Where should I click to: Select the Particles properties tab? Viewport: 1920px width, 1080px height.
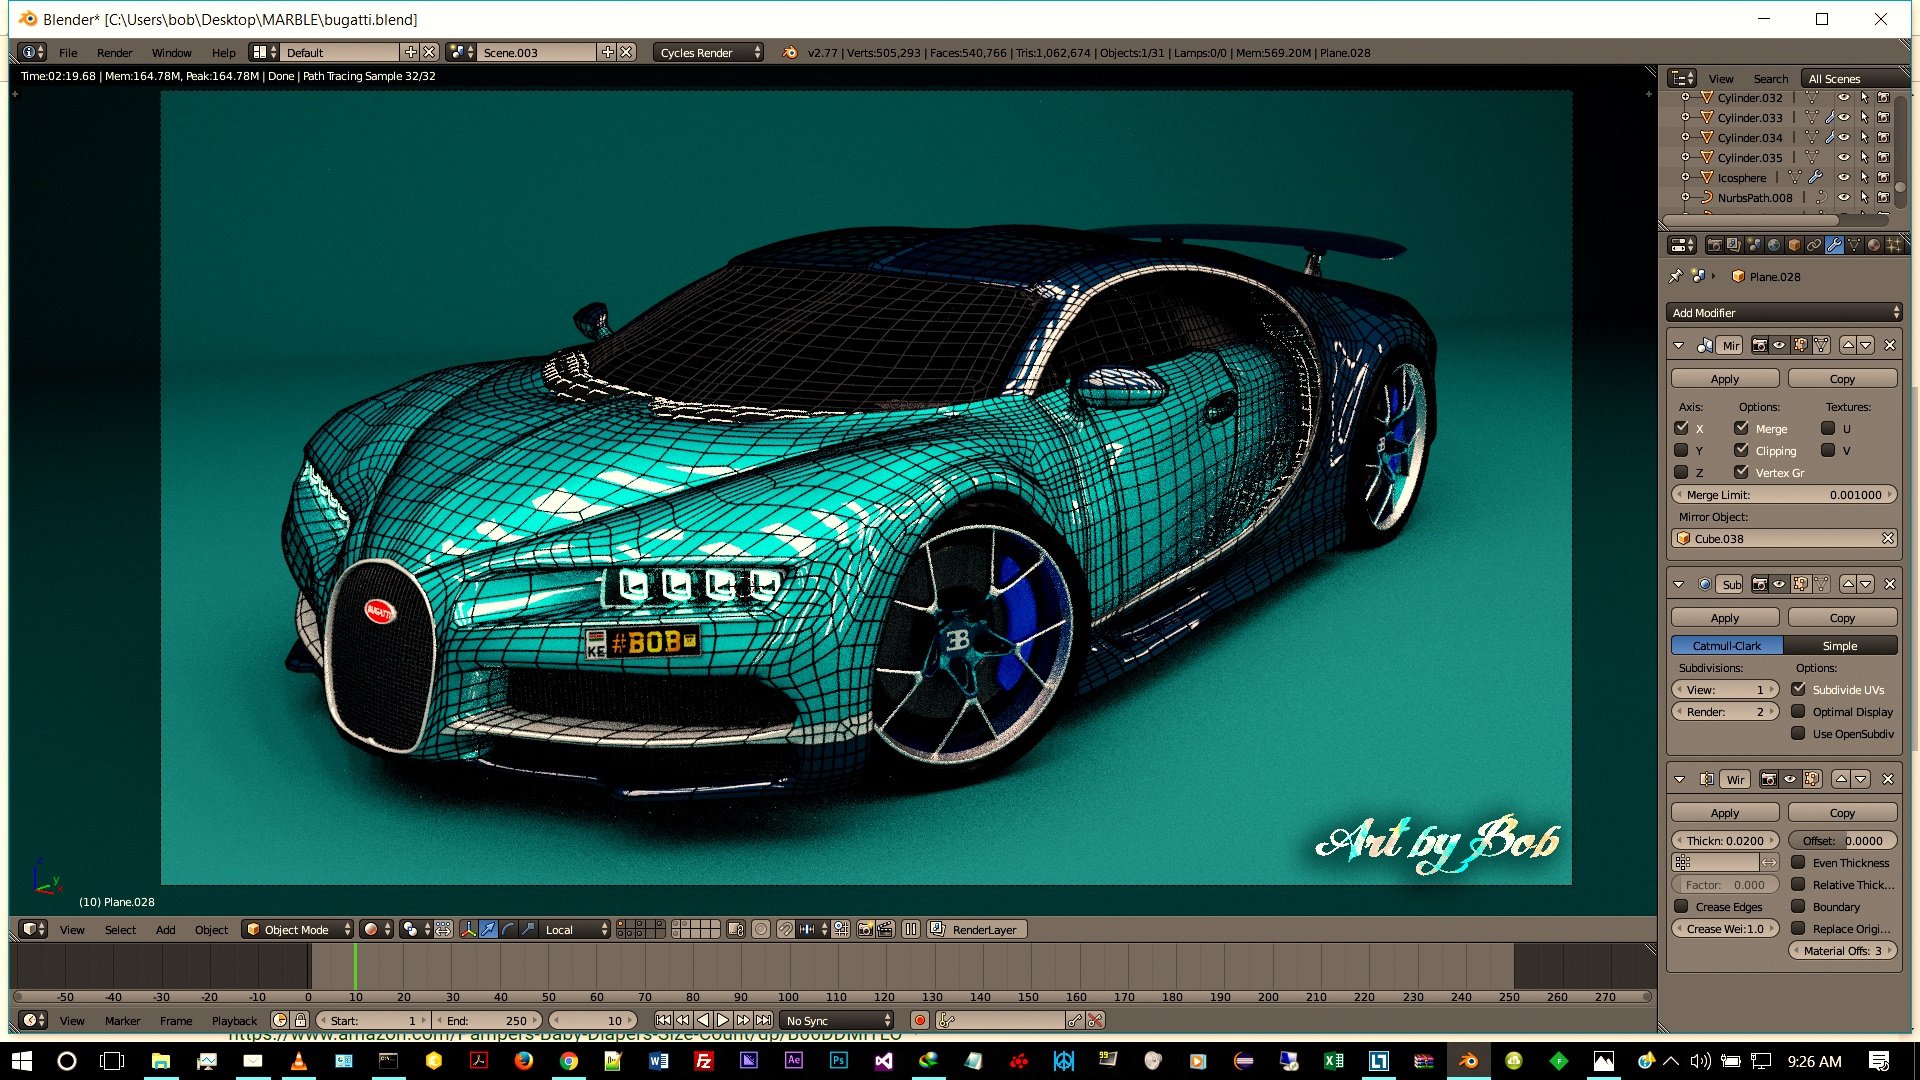tap(1893, 245)
